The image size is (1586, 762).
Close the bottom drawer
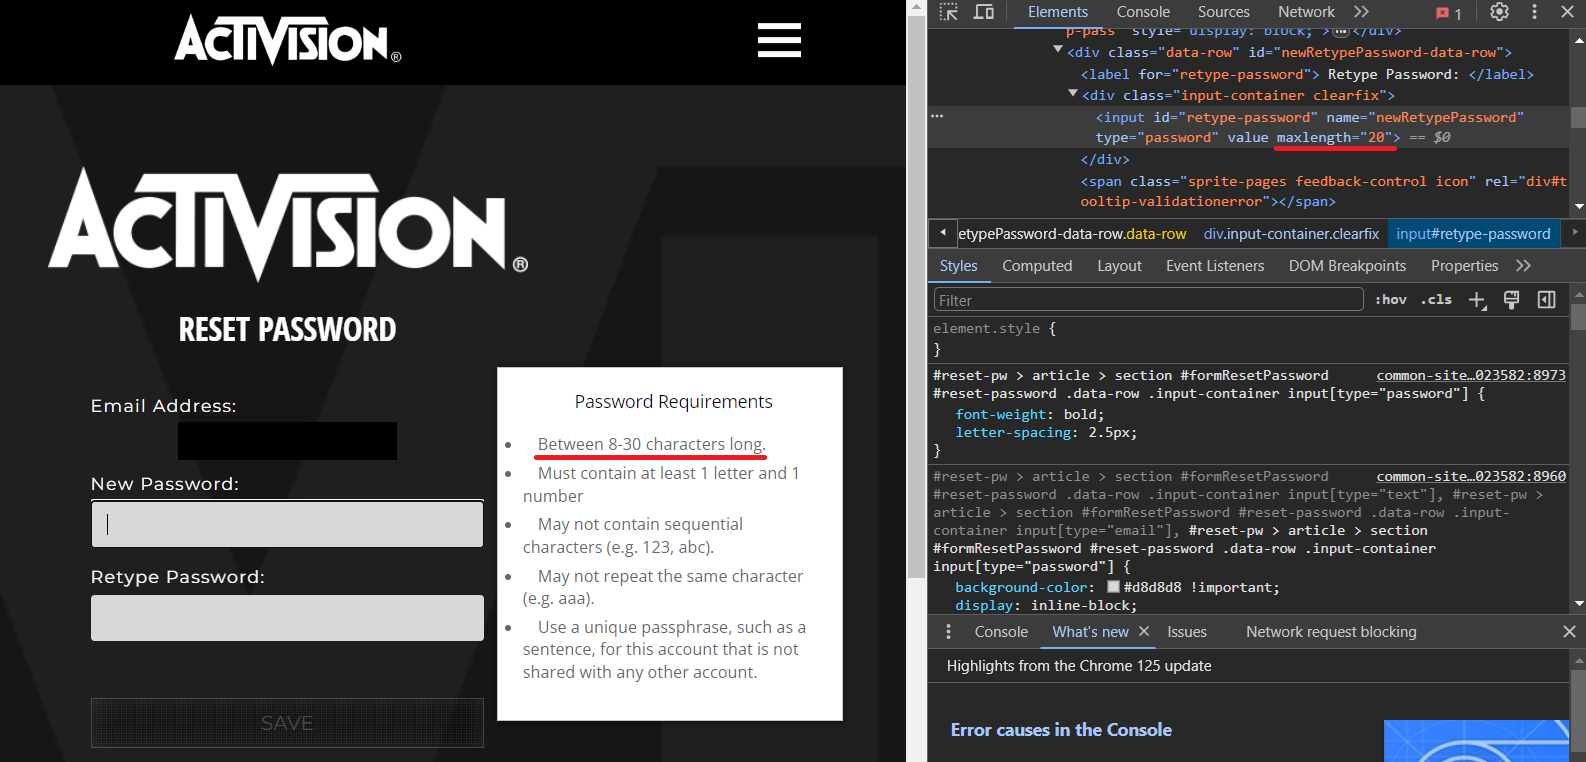[1569, 632]
